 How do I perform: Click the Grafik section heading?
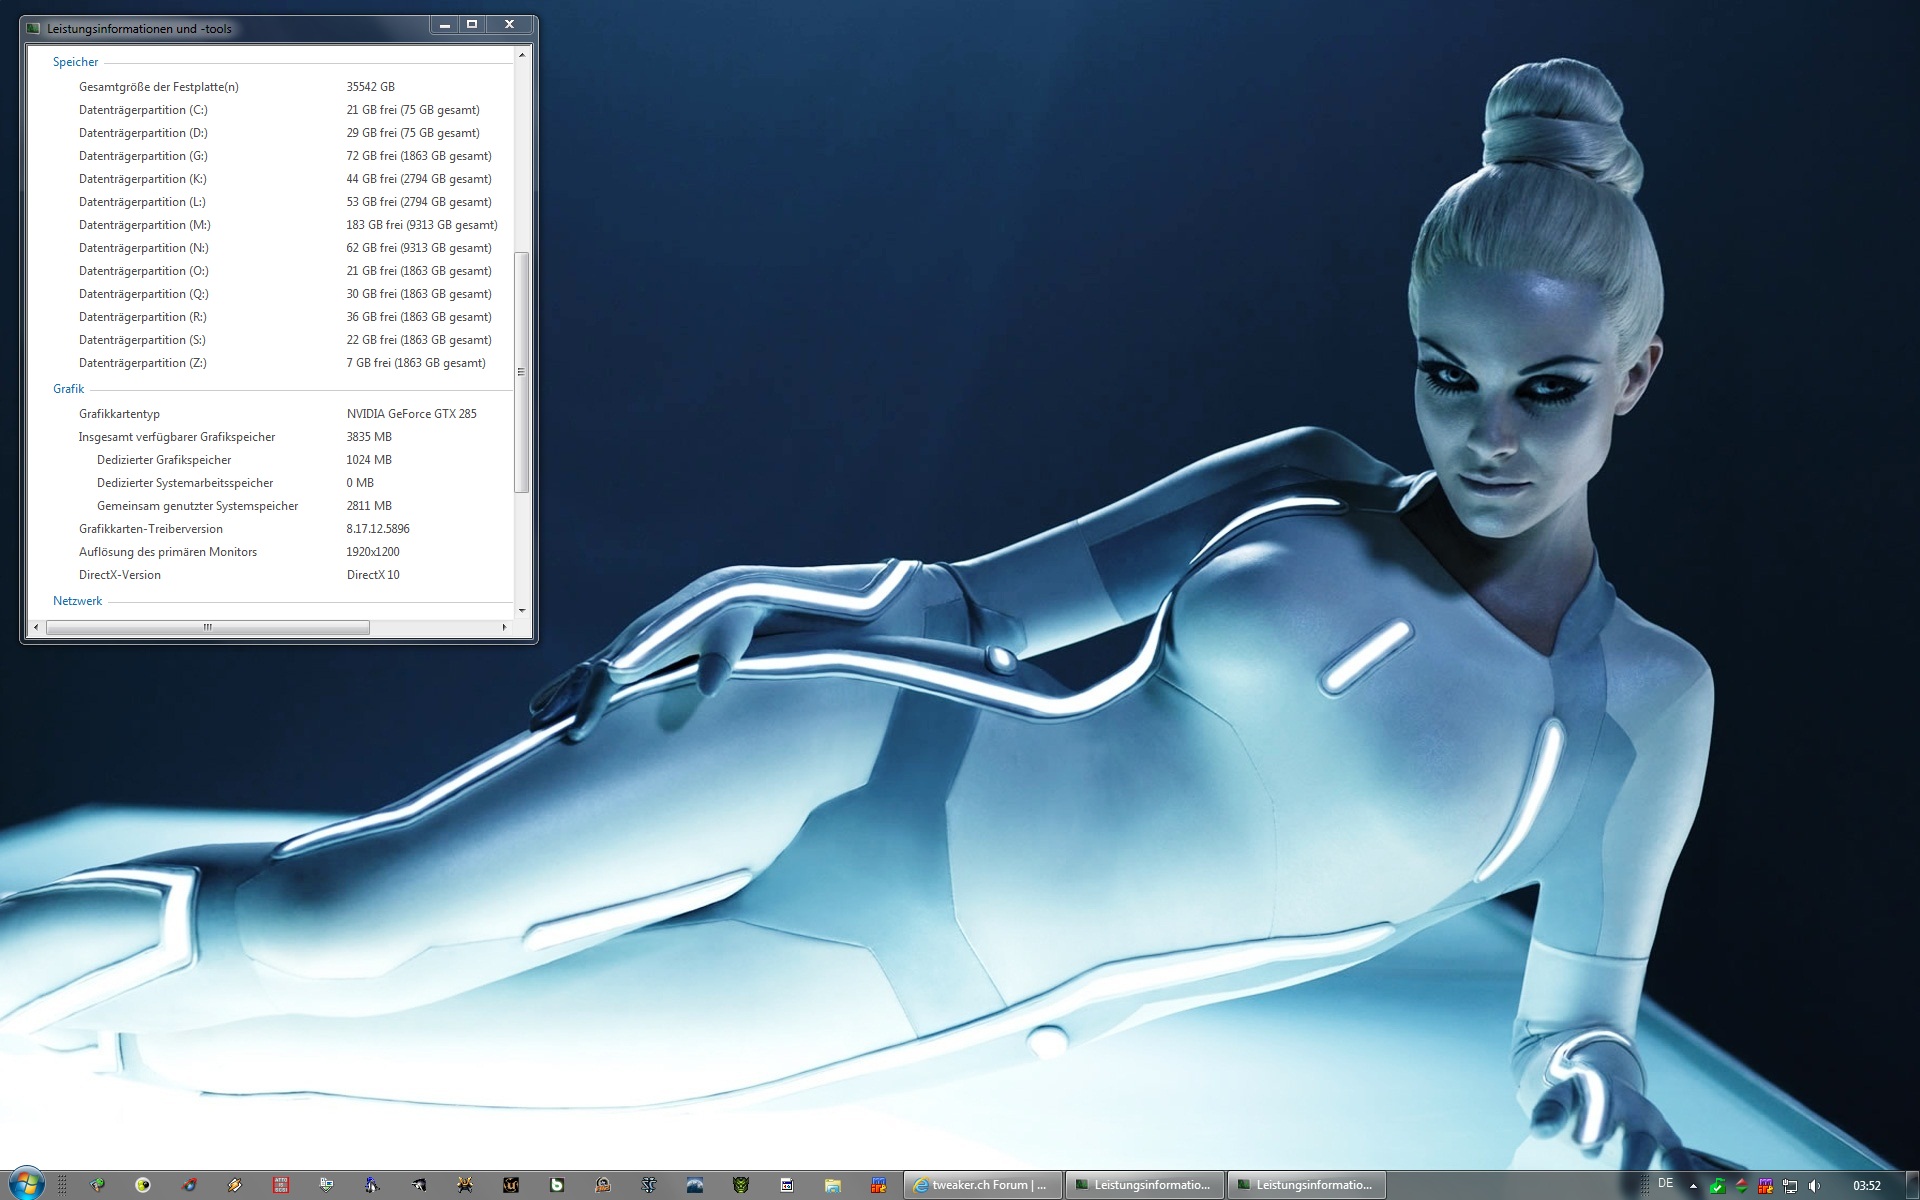[68, 389]
